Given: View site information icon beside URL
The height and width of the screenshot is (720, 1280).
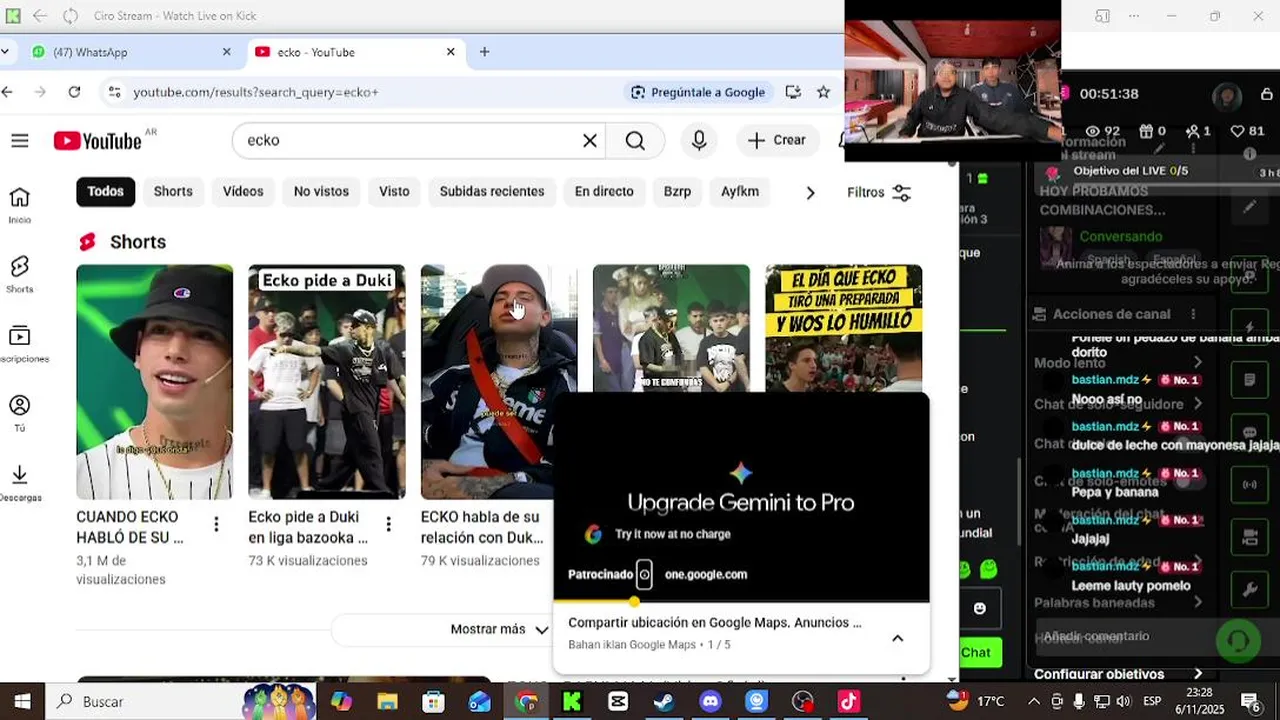Looking at the screenshot, I should pyautogui.click(x=114, y=92).
